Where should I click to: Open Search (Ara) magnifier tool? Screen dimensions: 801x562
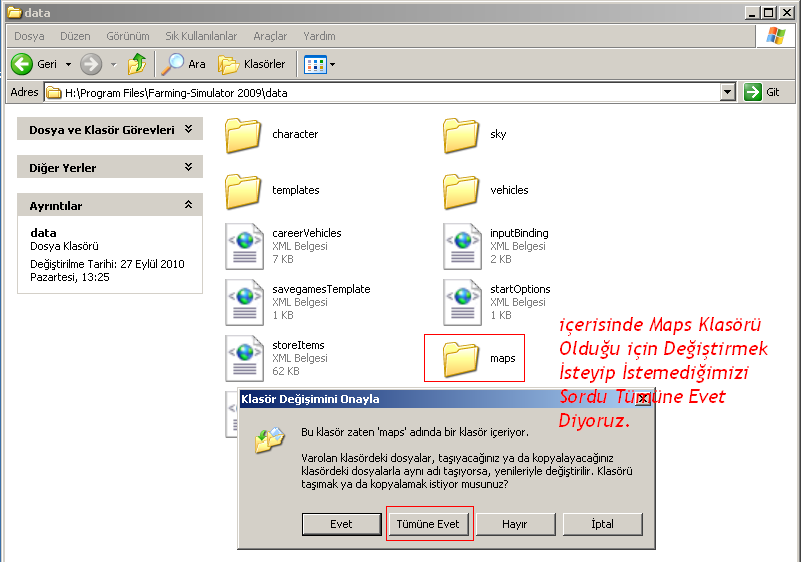point(173,64)
